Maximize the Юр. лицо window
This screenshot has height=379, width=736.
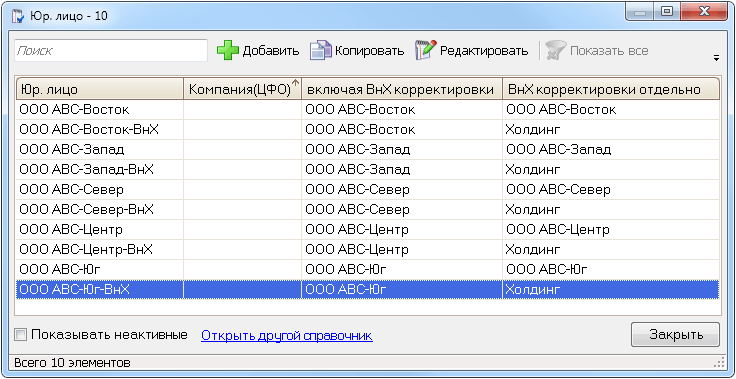click(x=667, y=13)
